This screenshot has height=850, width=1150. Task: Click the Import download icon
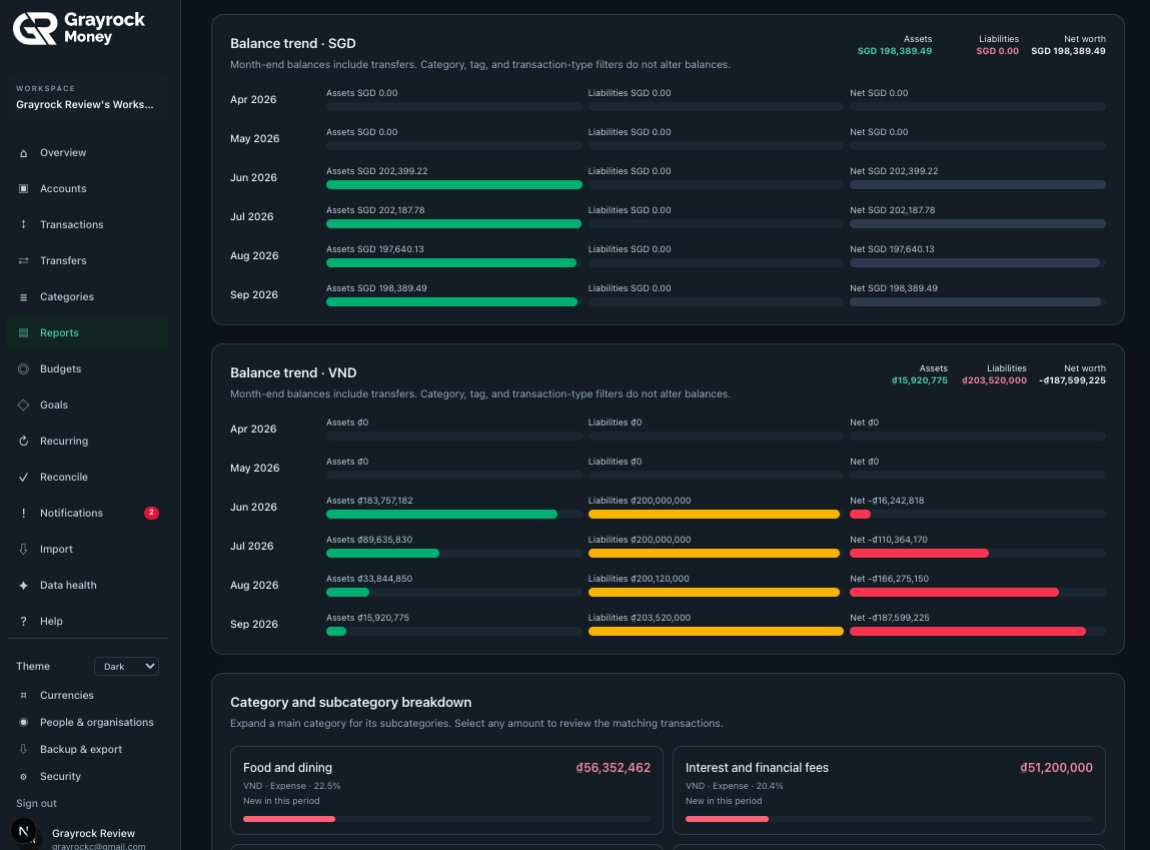(x=23, y=549)
